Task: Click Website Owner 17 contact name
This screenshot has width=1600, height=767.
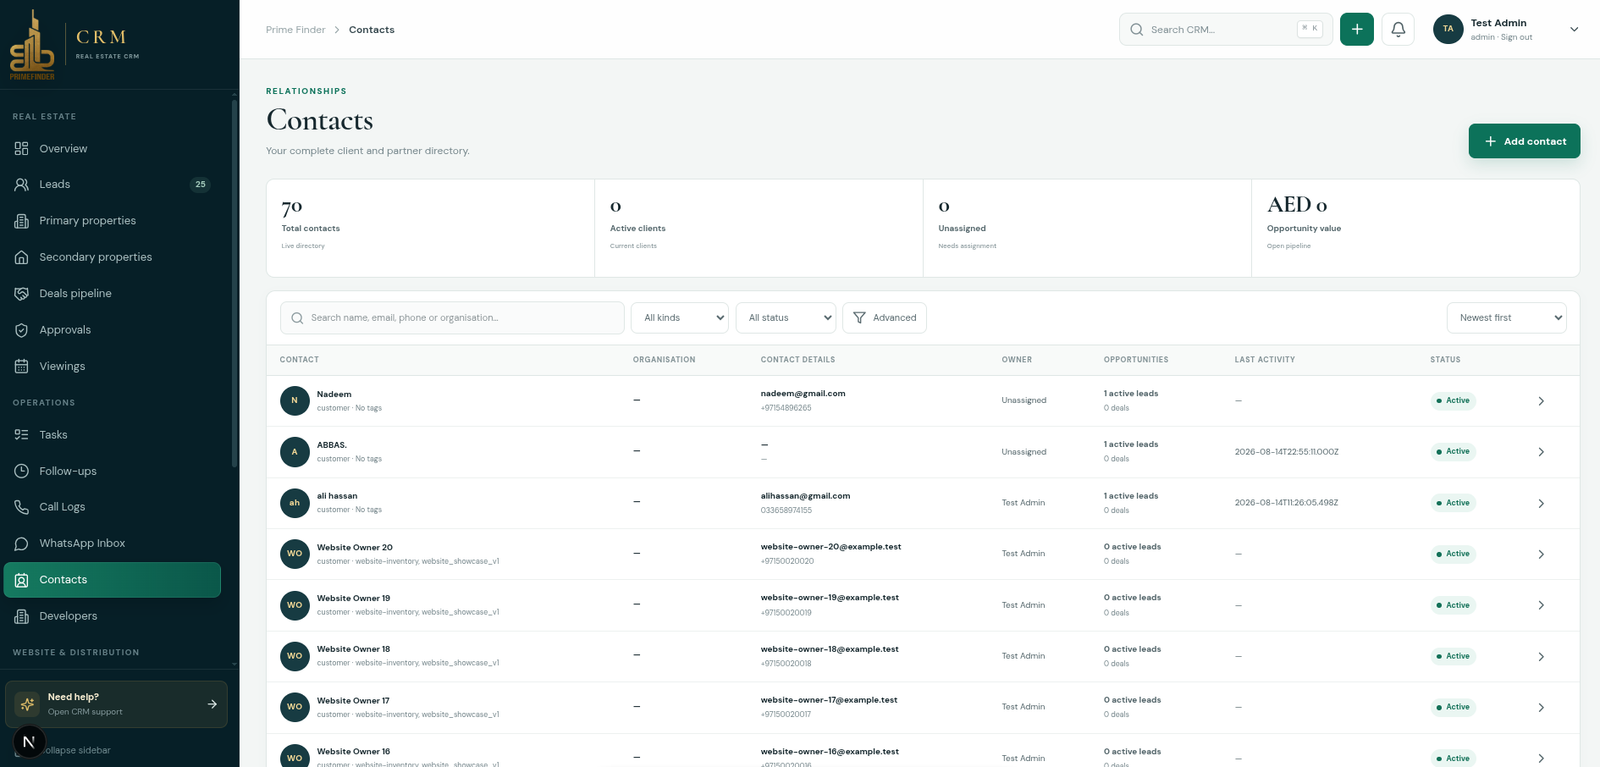Action: point(353,701)
